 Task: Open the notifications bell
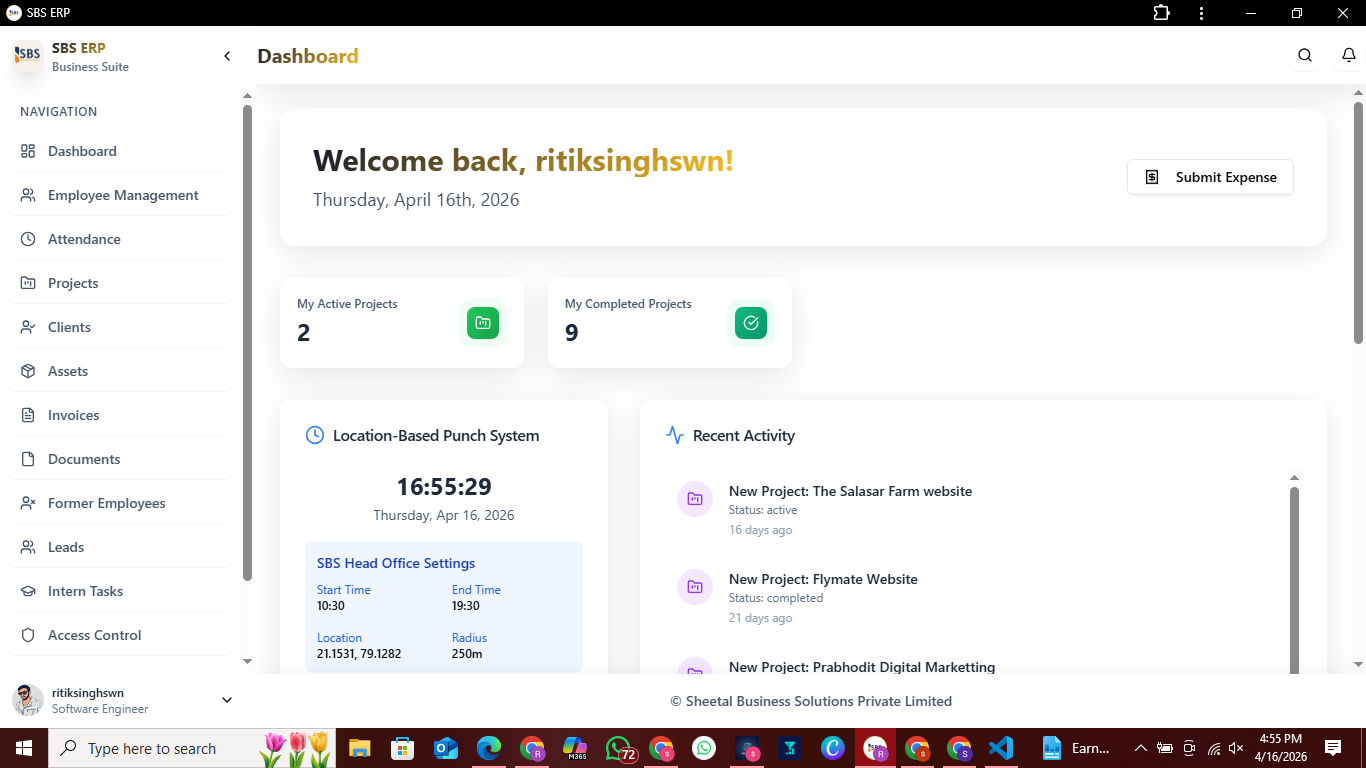[1348, 56]
